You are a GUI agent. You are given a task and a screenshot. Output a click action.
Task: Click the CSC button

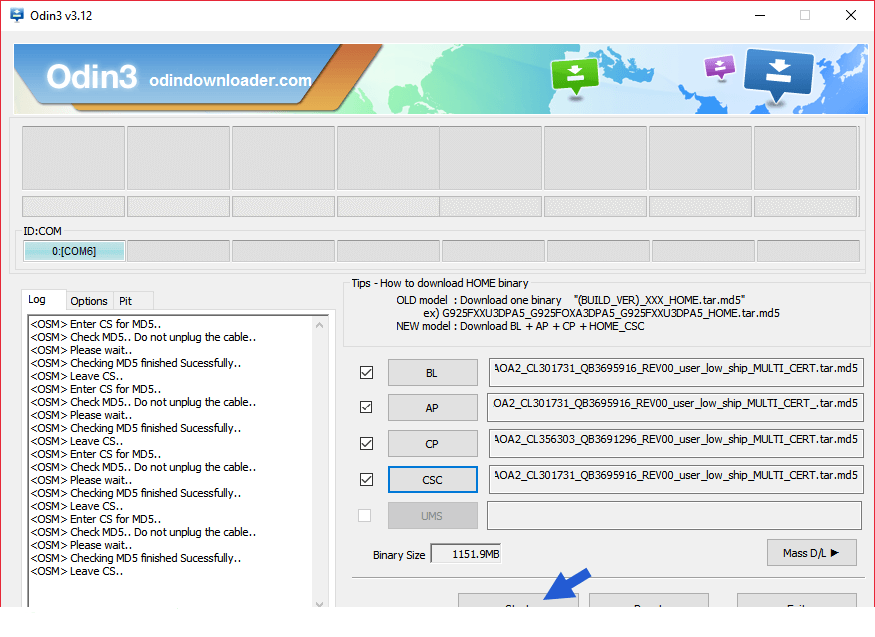click(x=432, y=480)
